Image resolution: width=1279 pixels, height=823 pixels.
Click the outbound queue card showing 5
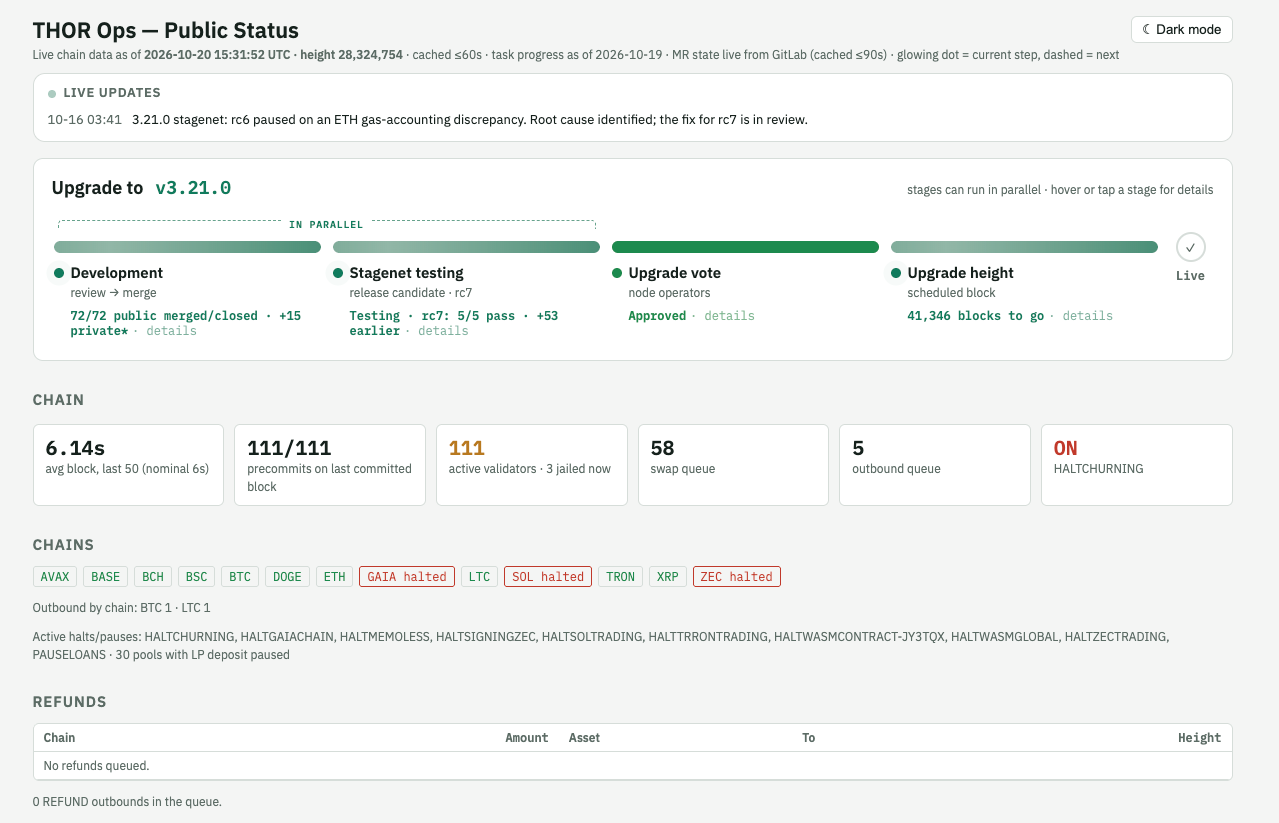935,465
